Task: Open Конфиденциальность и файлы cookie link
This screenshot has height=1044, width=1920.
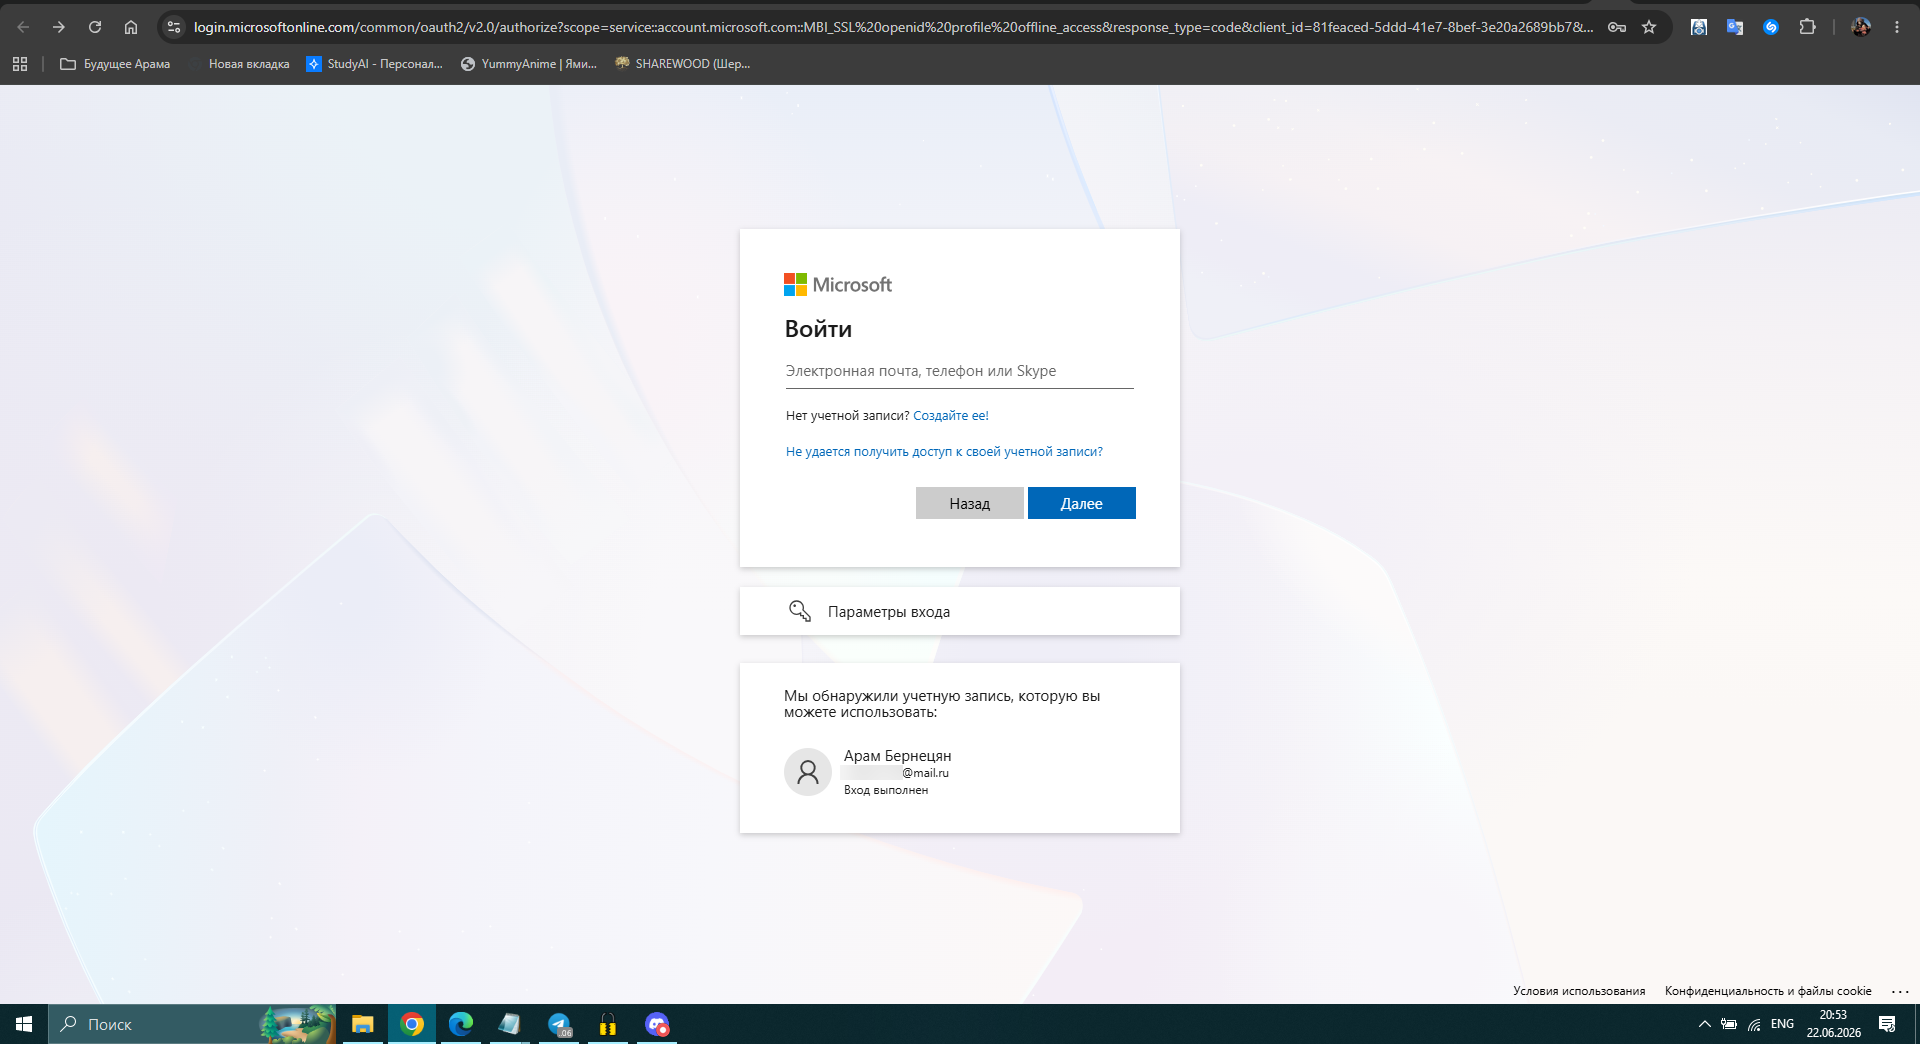Action: click(1768, 991)
